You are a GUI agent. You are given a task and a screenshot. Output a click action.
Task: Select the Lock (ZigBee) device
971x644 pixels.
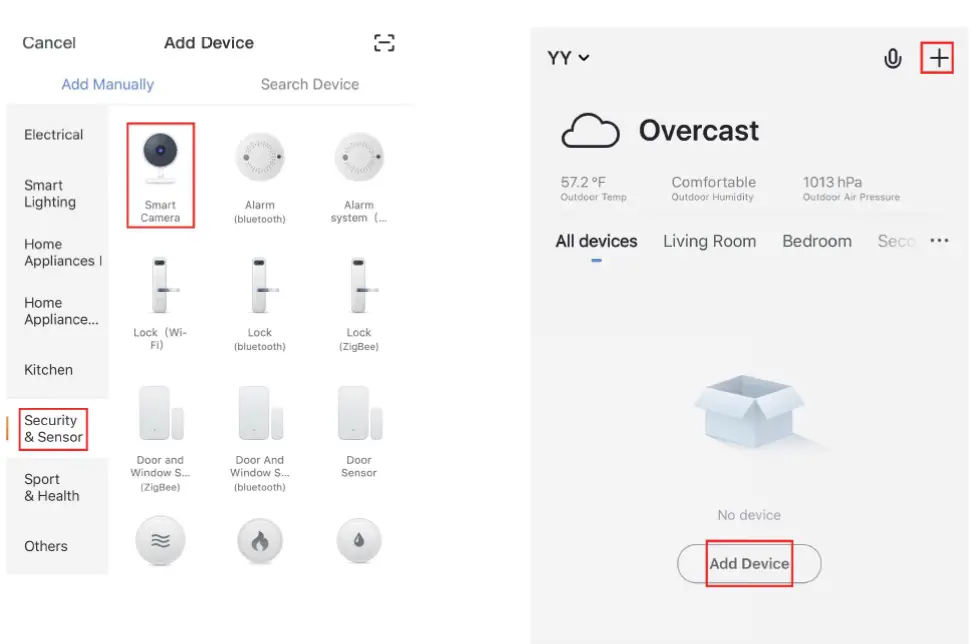359,304
